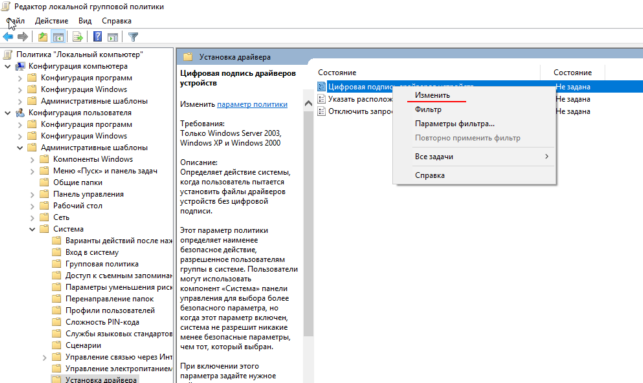Image resolution: width=643 pixels, height=383 pixels.
Task: Select the Перенаправление папок folder
Action: [x=109, y=299]
